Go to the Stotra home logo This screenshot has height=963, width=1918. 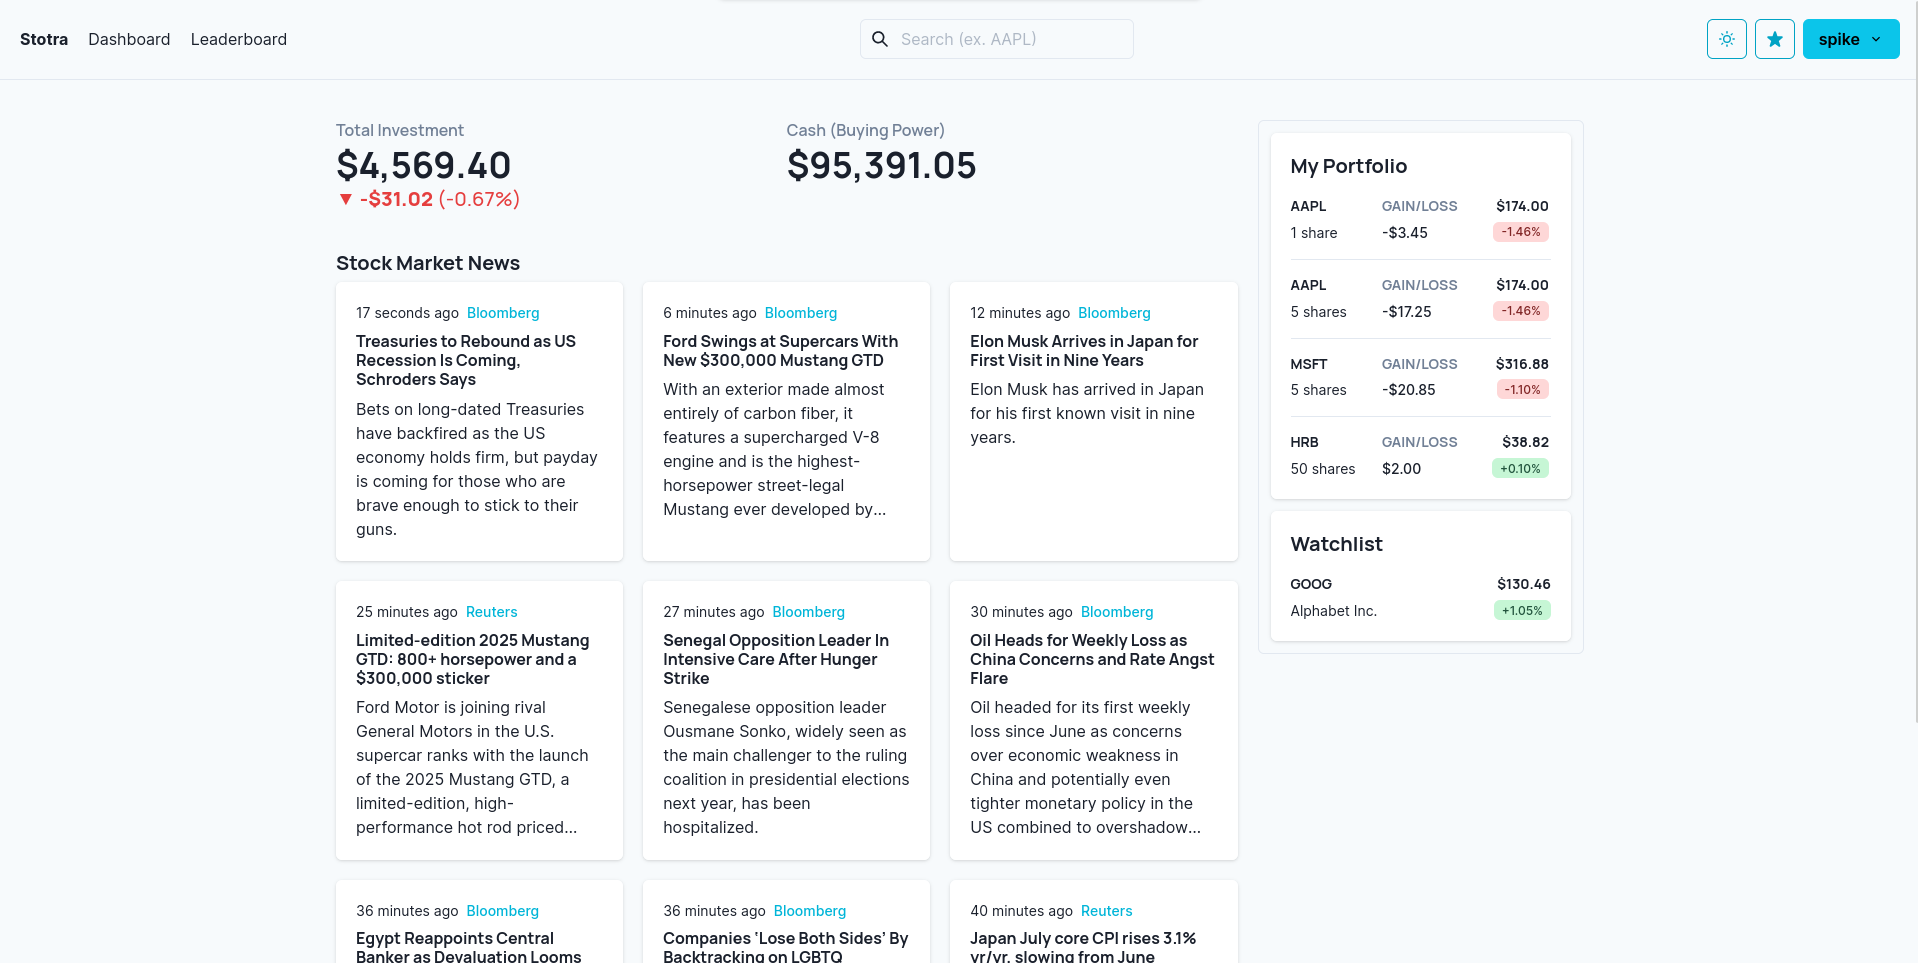click(44, 39)
